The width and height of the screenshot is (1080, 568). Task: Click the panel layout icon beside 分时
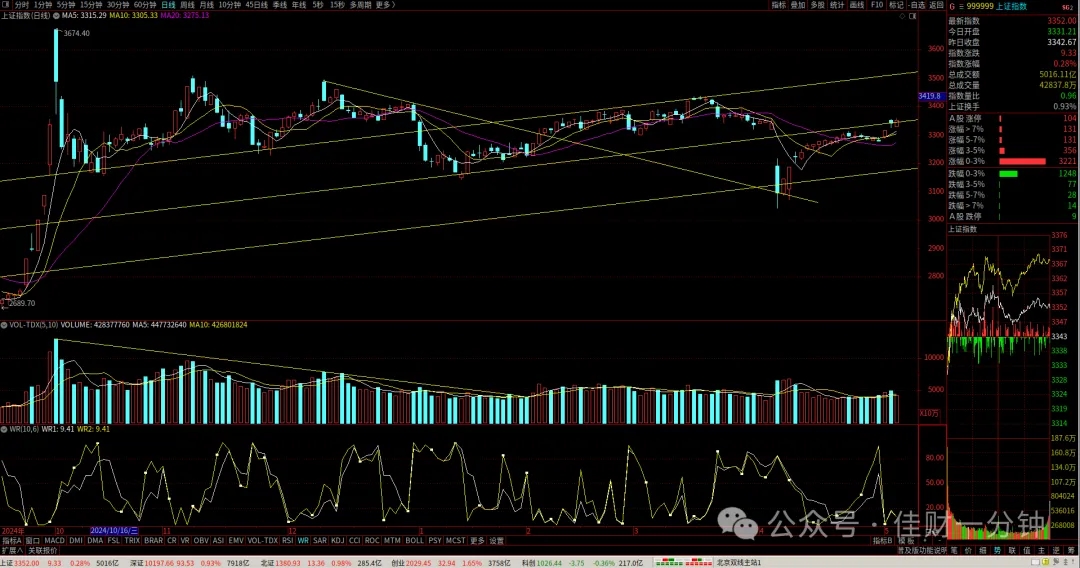pos(6,5)
